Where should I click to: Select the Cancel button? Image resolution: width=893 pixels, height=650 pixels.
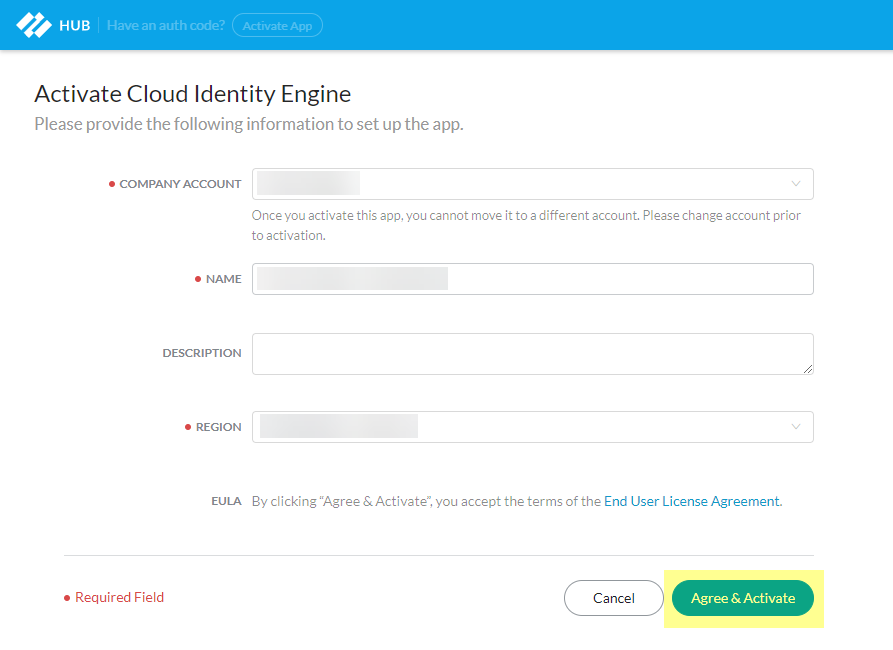pyautogui.click(x=613, y=598)
